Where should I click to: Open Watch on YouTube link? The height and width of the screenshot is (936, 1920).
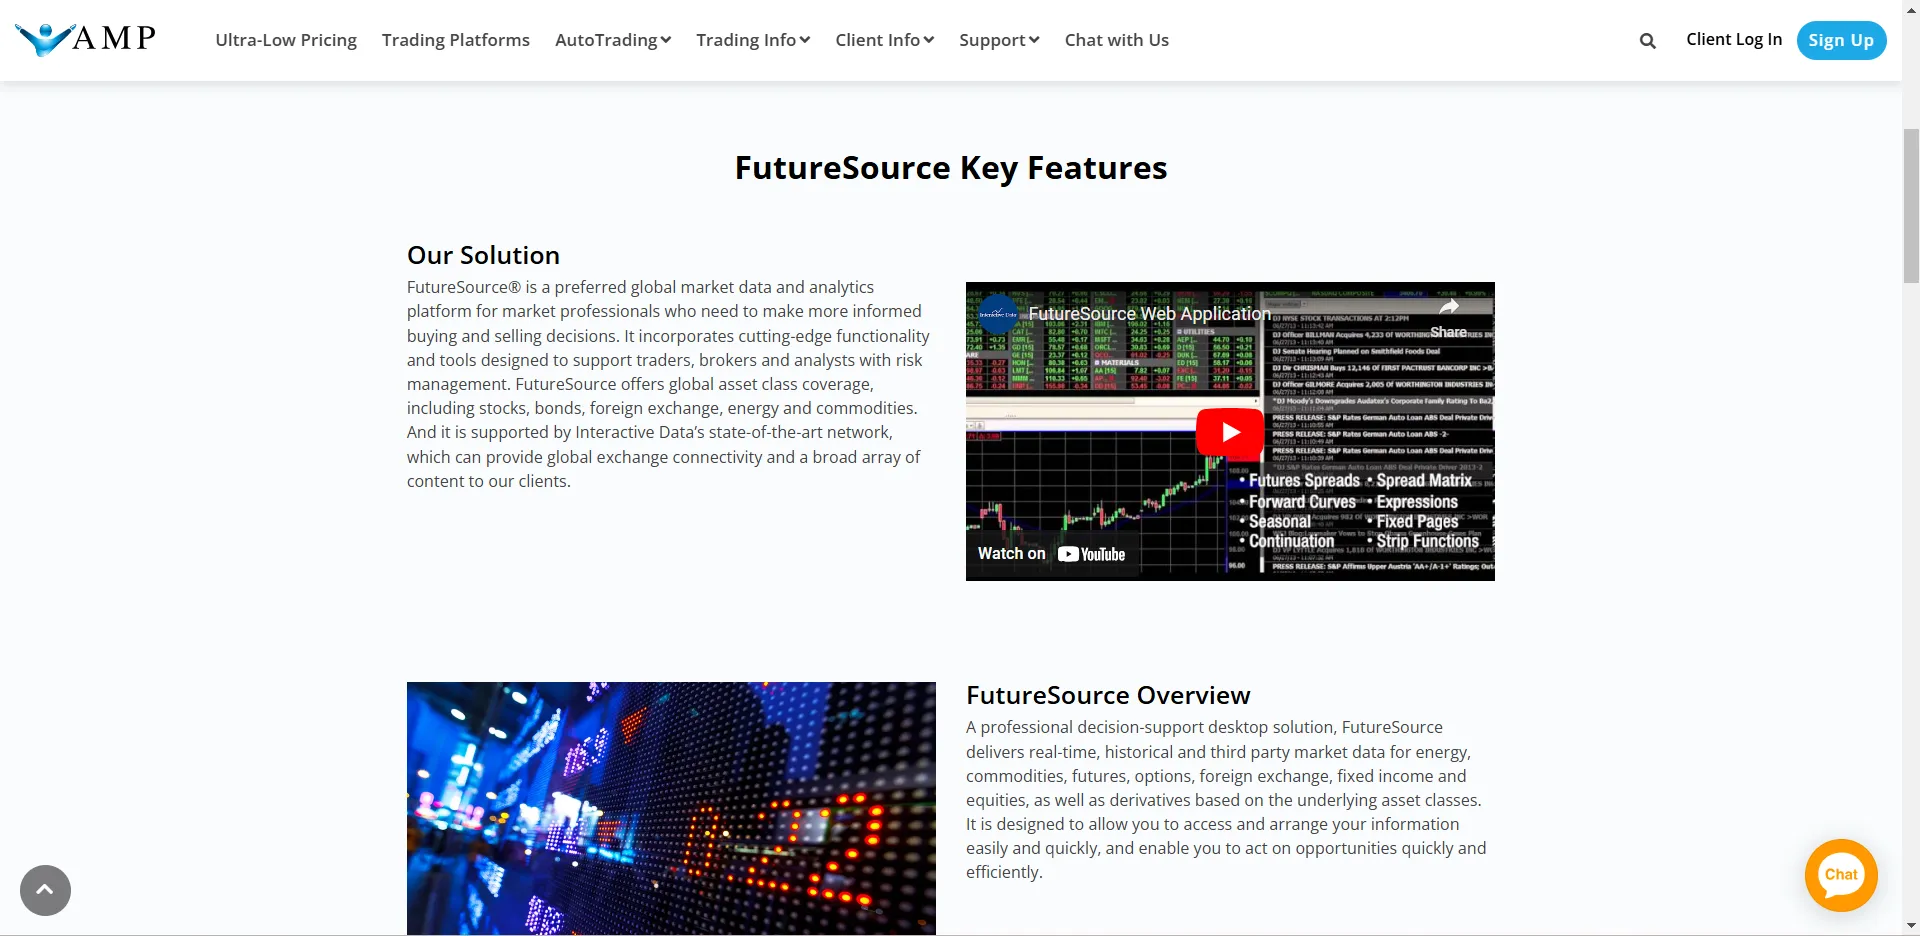(x=1052, y=554)
